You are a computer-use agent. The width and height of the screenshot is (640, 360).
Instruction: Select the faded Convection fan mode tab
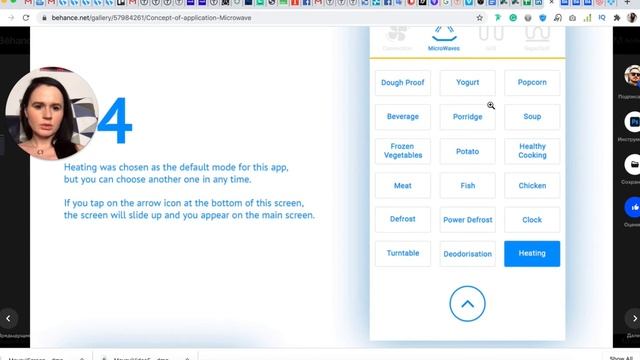(397, 39)
